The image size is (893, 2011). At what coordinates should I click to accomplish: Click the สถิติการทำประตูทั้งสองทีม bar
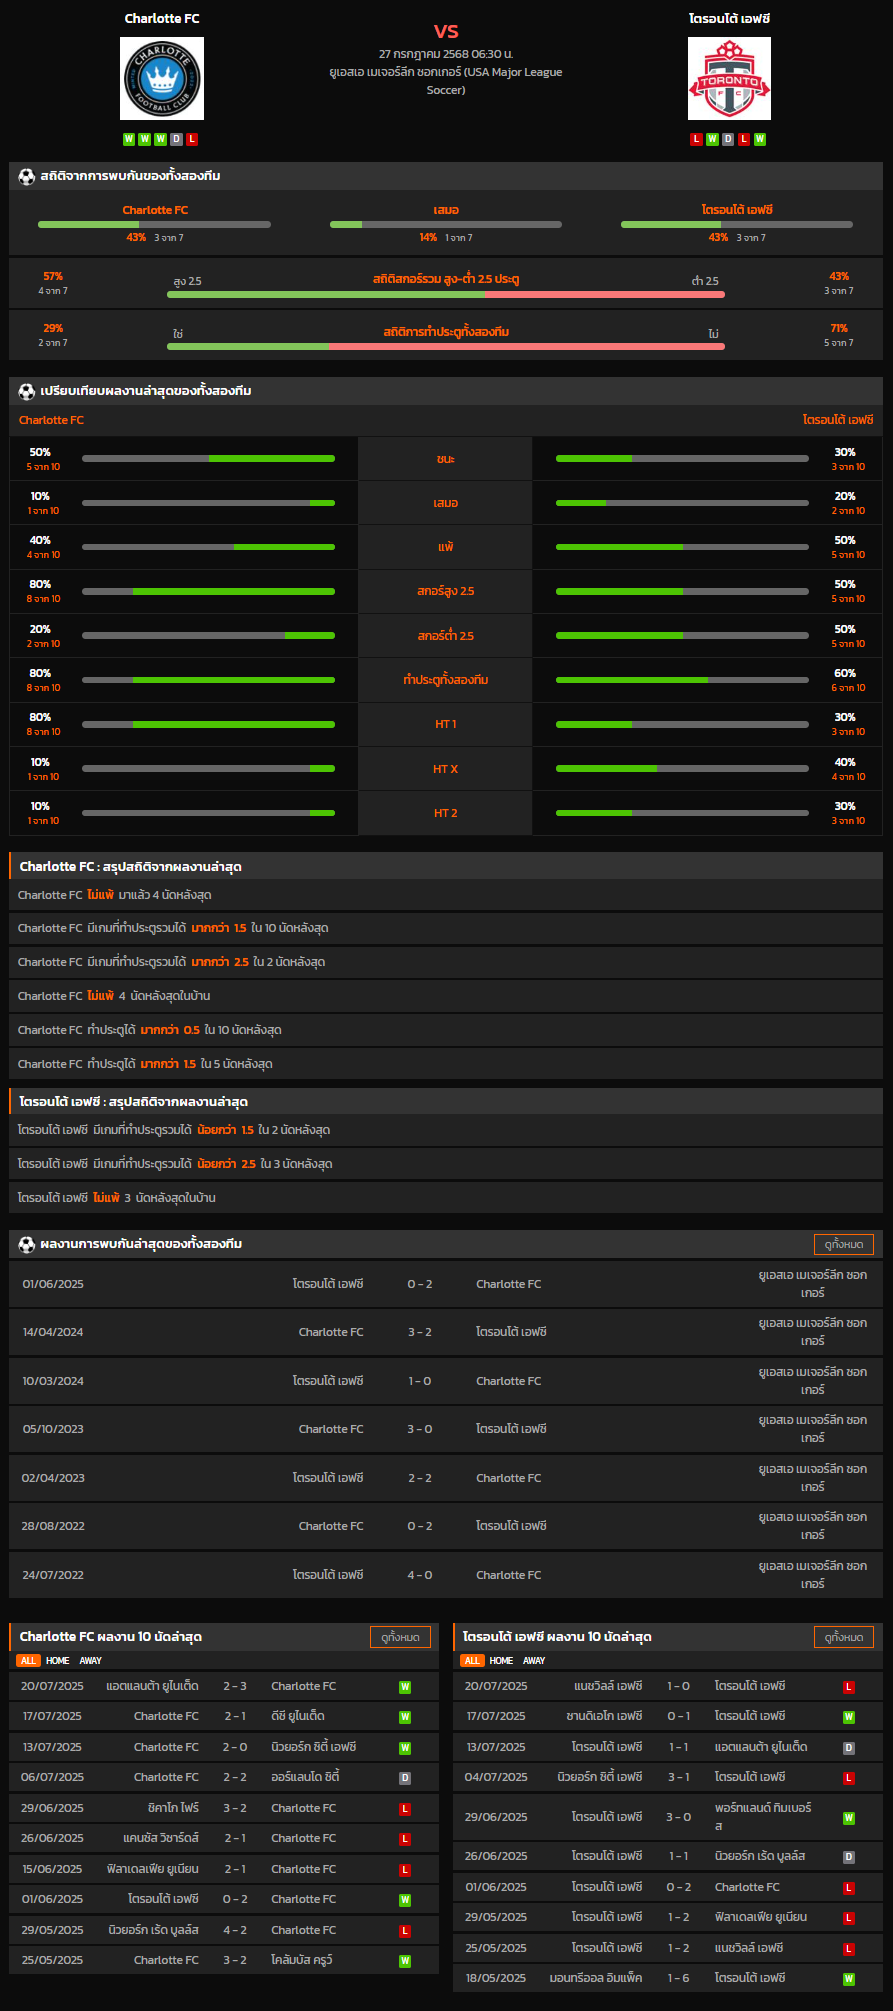446,346
